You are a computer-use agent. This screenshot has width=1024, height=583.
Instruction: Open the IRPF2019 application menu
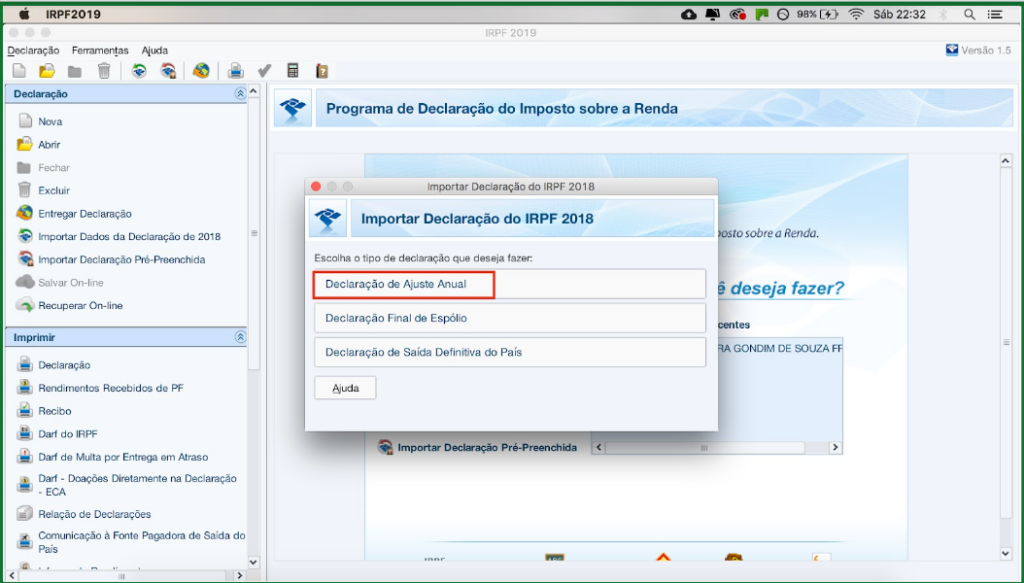tap(73, 14)
